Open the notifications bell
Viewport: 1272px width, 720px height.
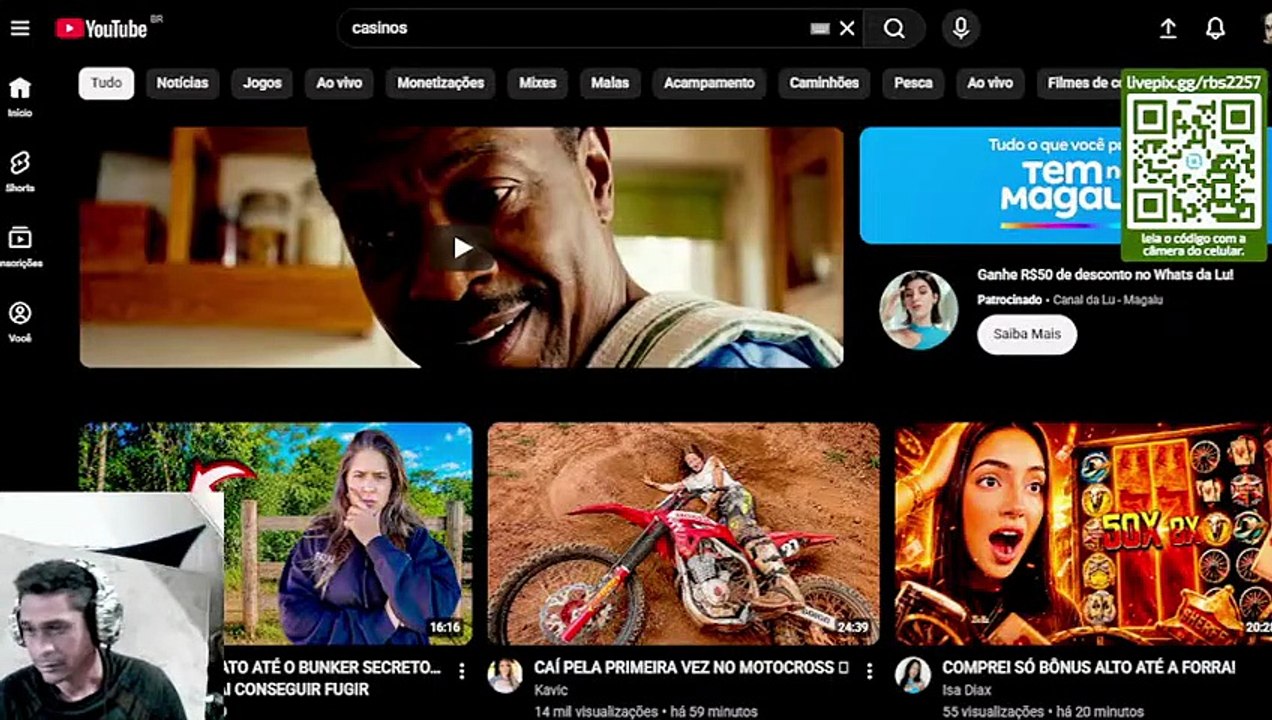pyautogui.click(x=1215, y=29)
